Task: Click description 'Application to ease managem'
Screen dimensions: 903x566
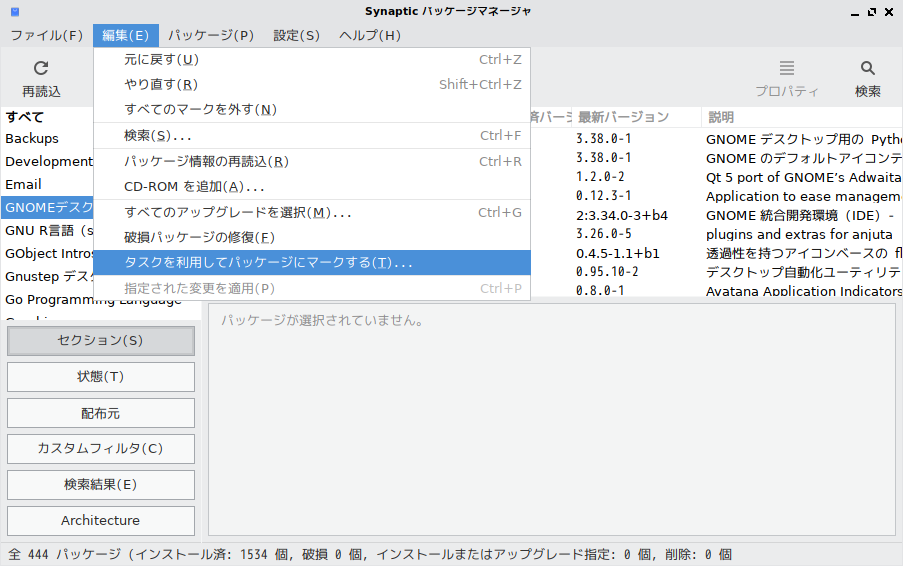Action: click(803, 197)
